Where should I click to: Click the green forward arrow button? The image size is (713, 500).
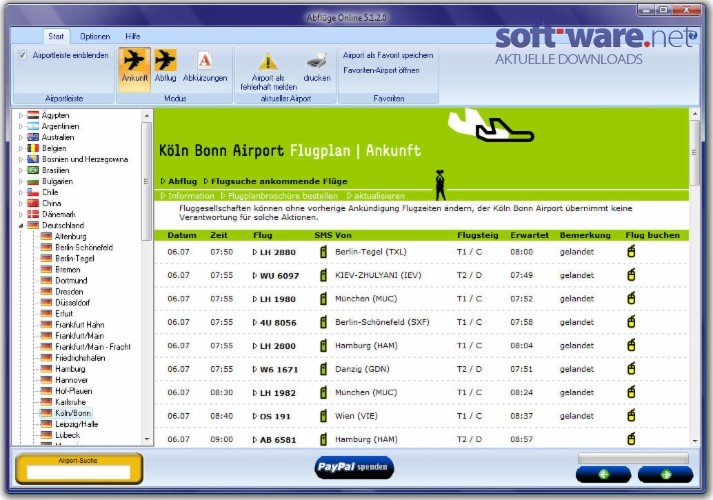665,475
